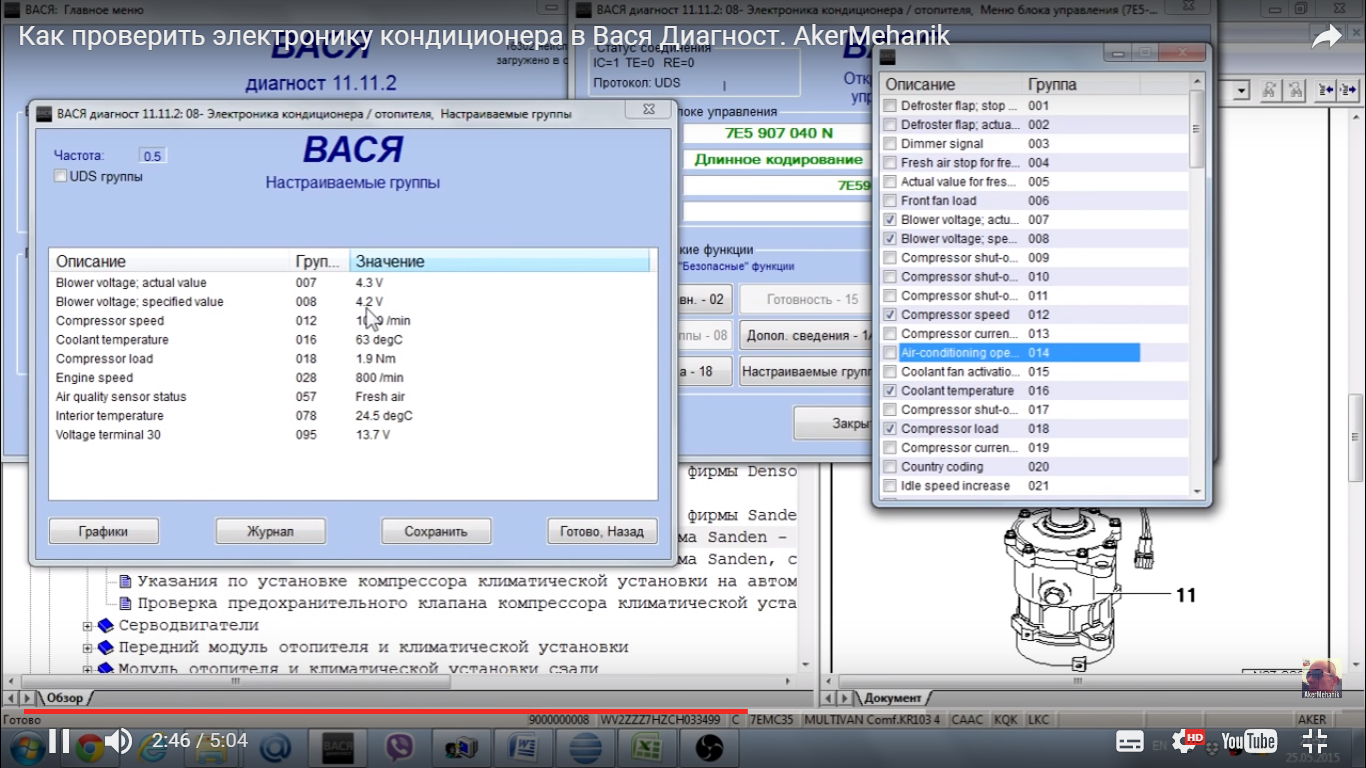Open the dropdown arrow in document toolbar
The height and width of the screenshot is (768, 1366).
[1242, 91]
